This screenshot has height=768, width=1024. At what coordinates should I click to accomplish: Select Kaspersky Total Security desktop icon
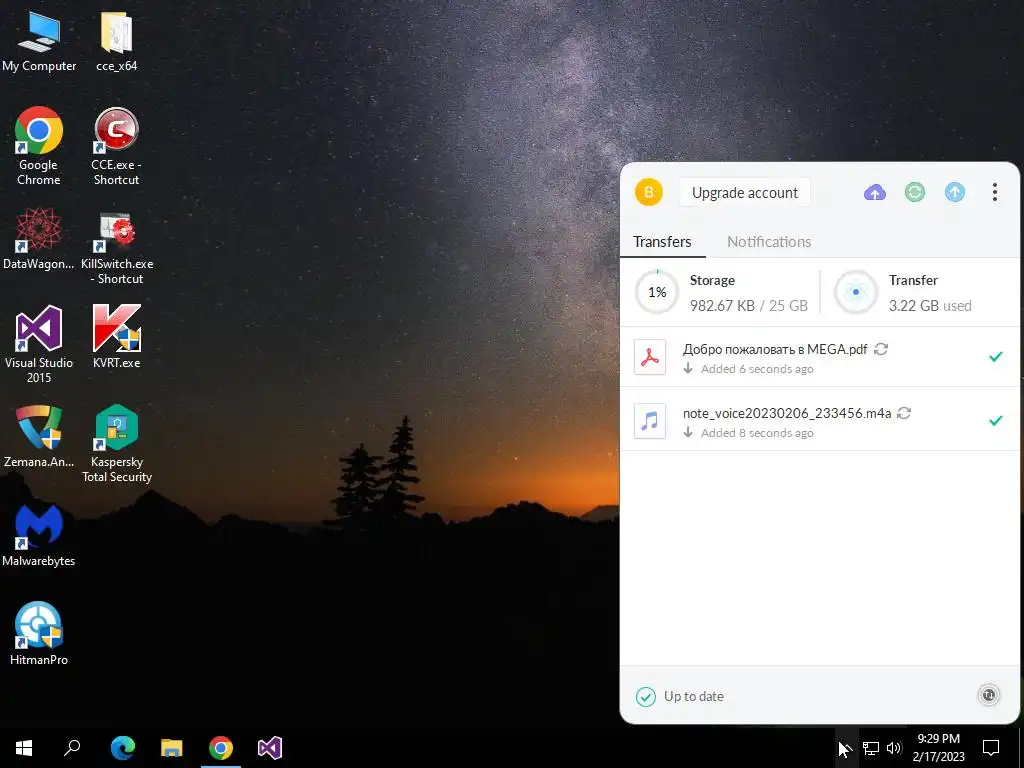click(x=117, y=444)
